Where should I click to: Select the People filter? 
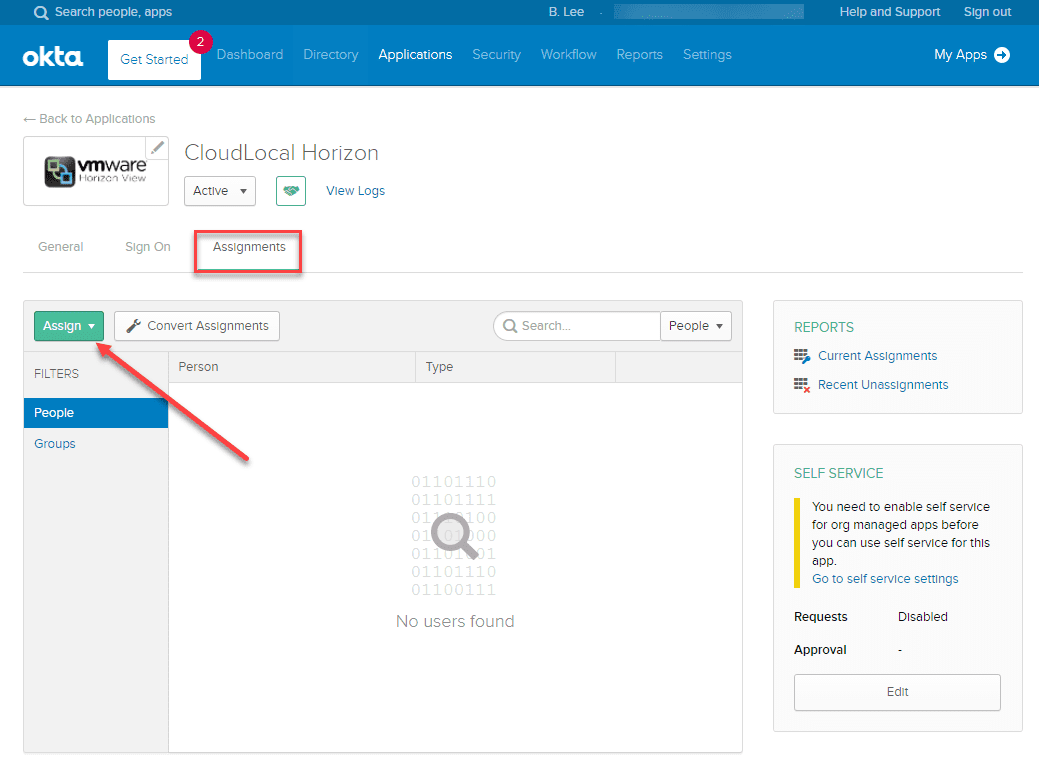click(x=96, y=413)
